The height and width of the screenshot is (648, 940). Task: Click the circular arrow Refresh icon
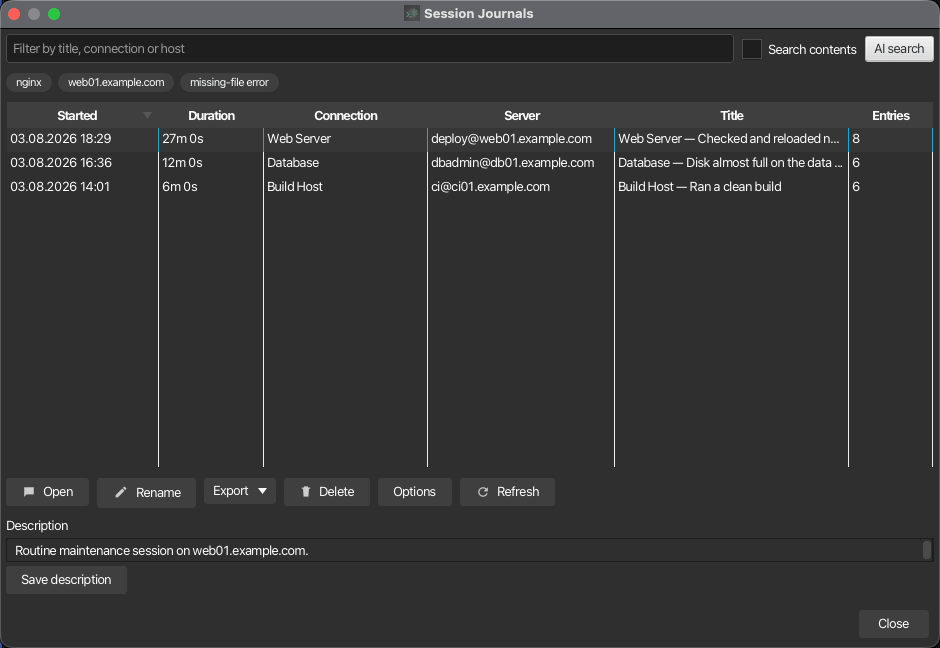483,492
